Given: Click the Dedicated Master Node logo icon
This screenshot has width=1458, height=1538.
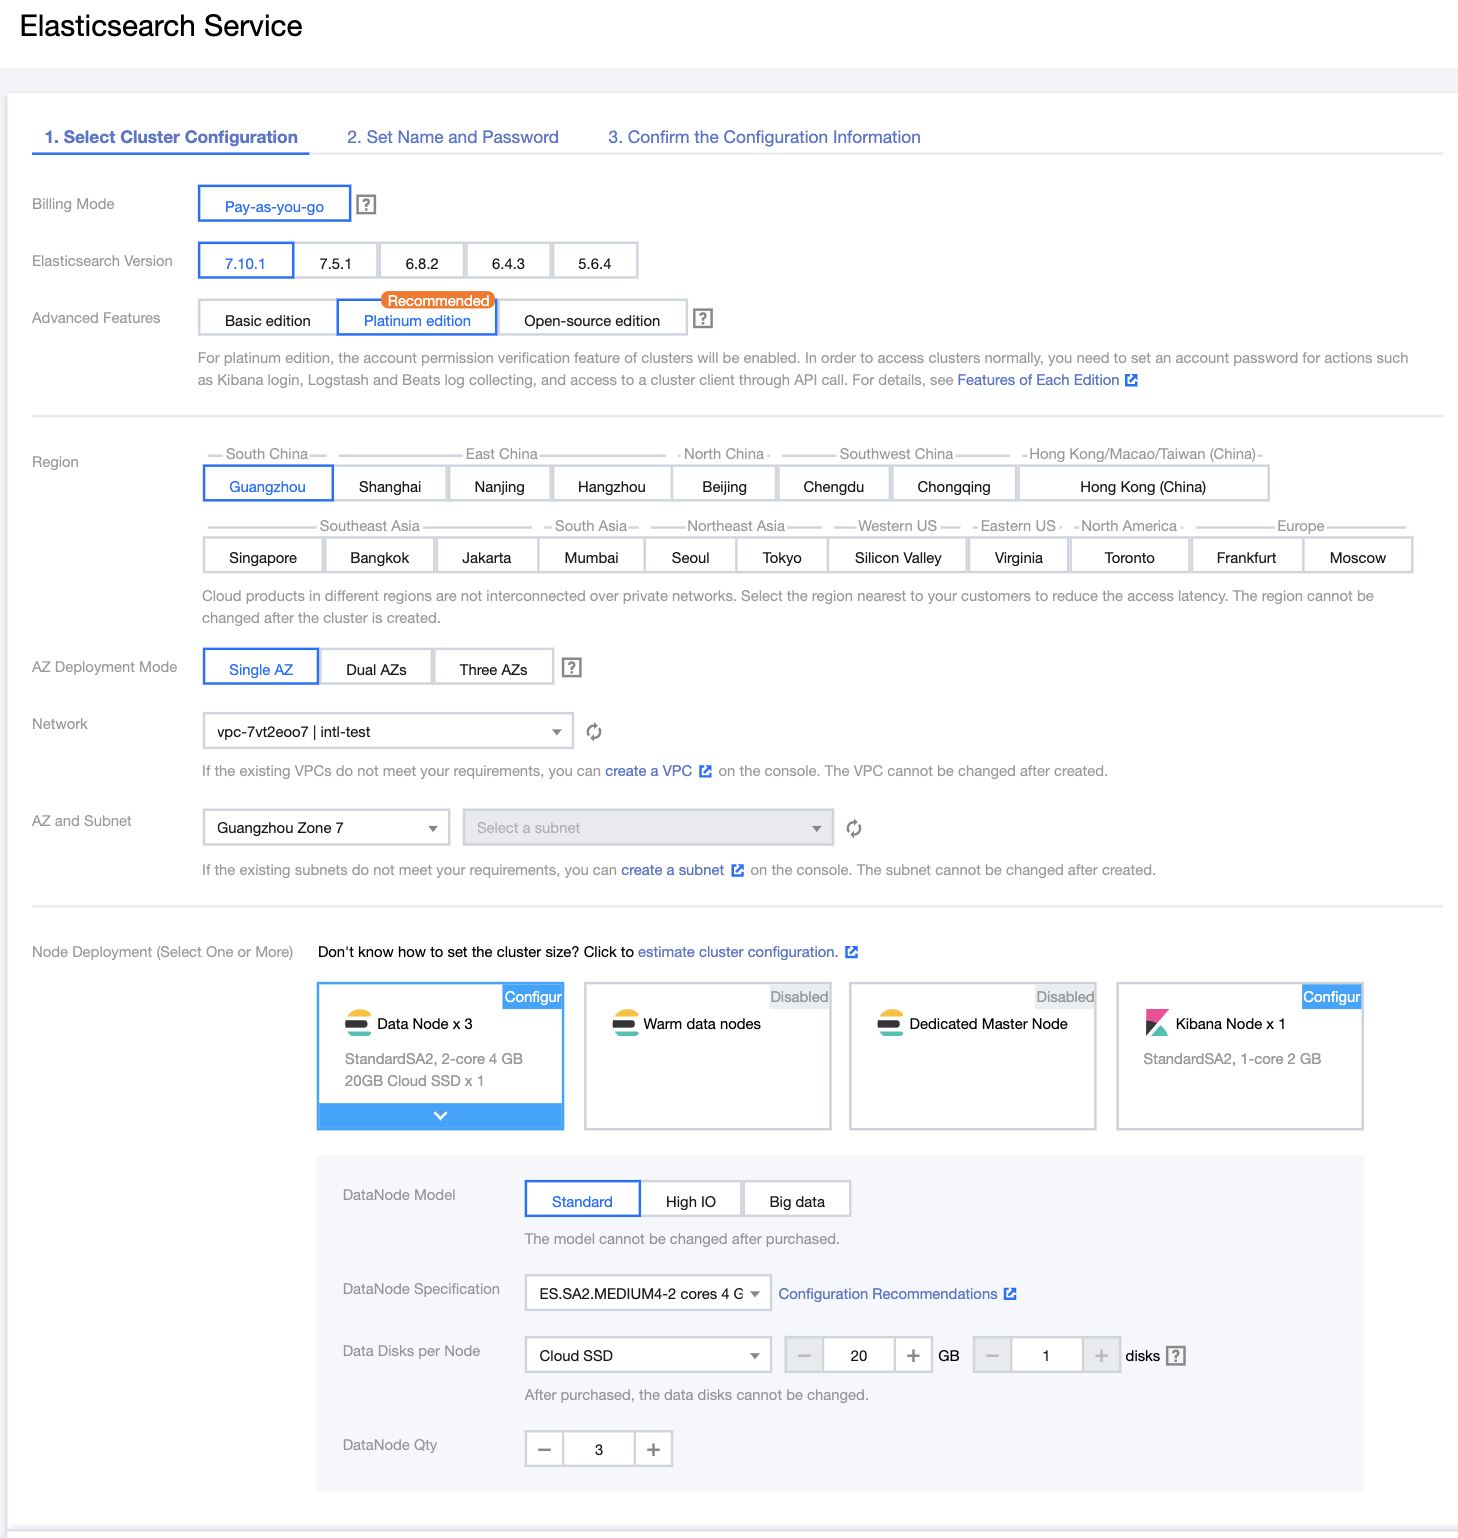Looking at the screenshot, I should (890, 1023).
